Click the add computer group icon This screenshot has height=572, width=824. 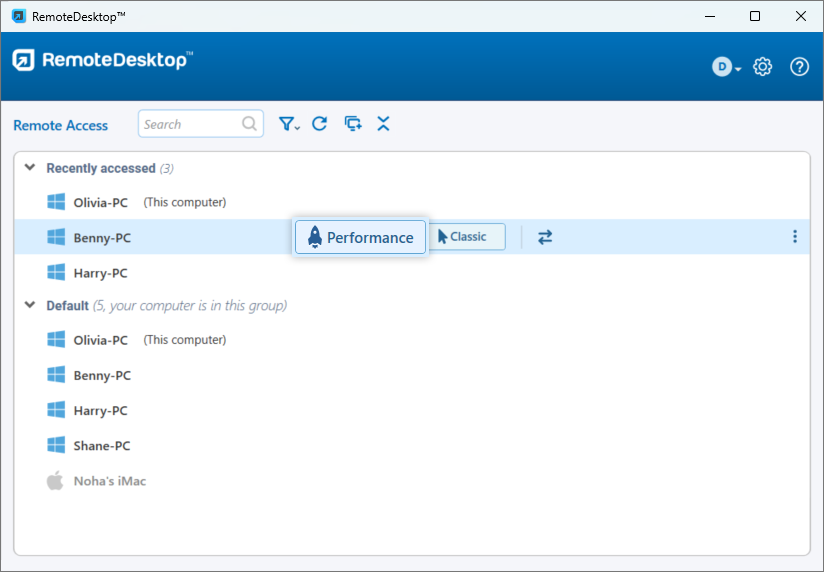[x=352, y=124]
